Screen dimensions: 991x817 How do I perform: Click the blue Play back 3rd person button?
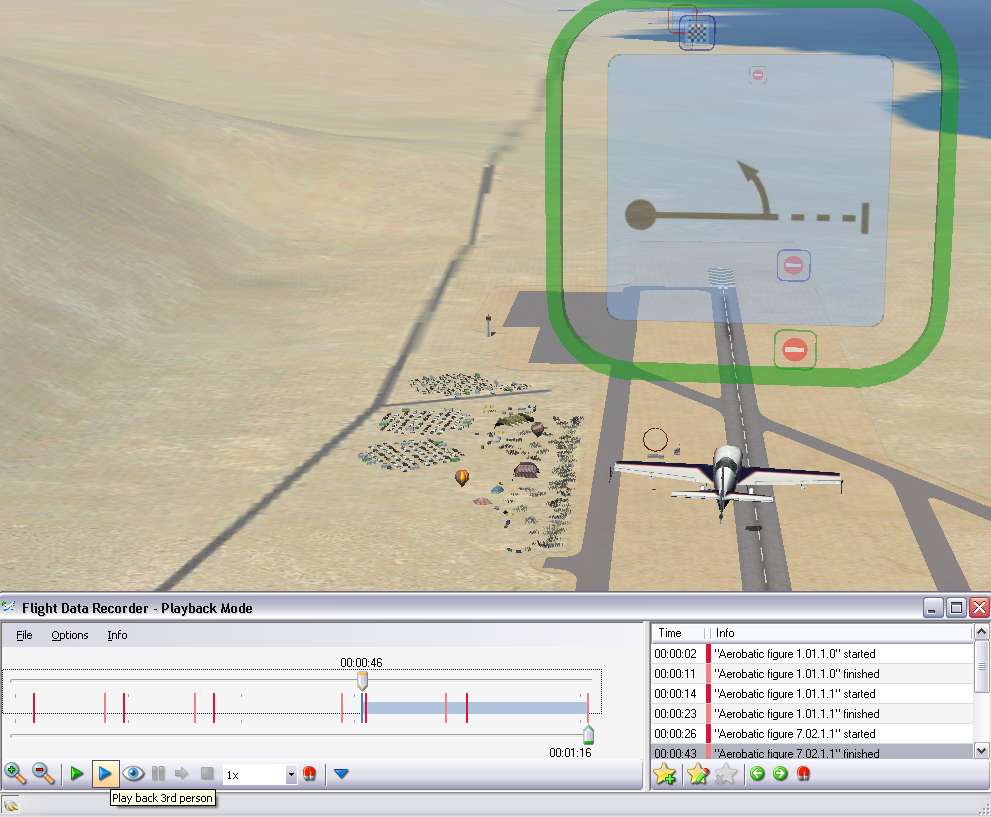click(105, 773)
